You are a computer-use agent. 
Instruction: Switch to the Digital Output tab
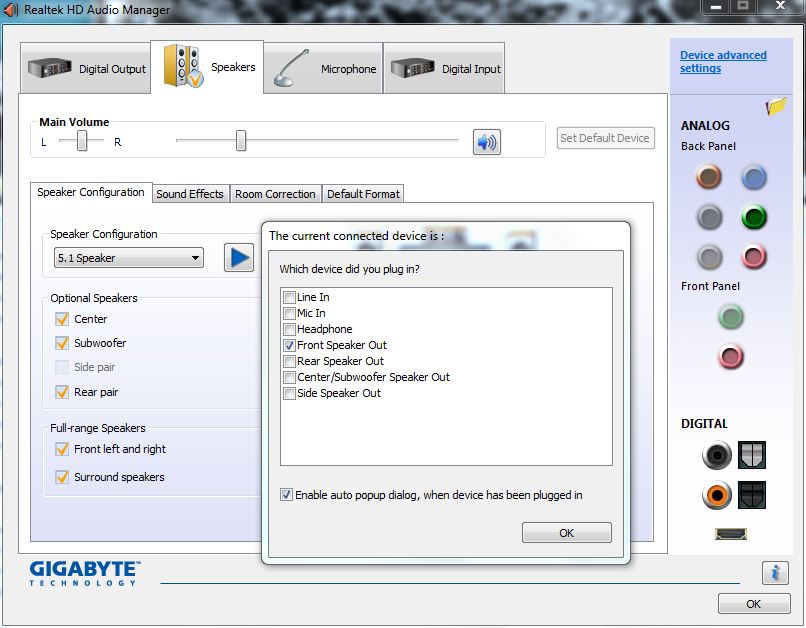click(86, 68)
